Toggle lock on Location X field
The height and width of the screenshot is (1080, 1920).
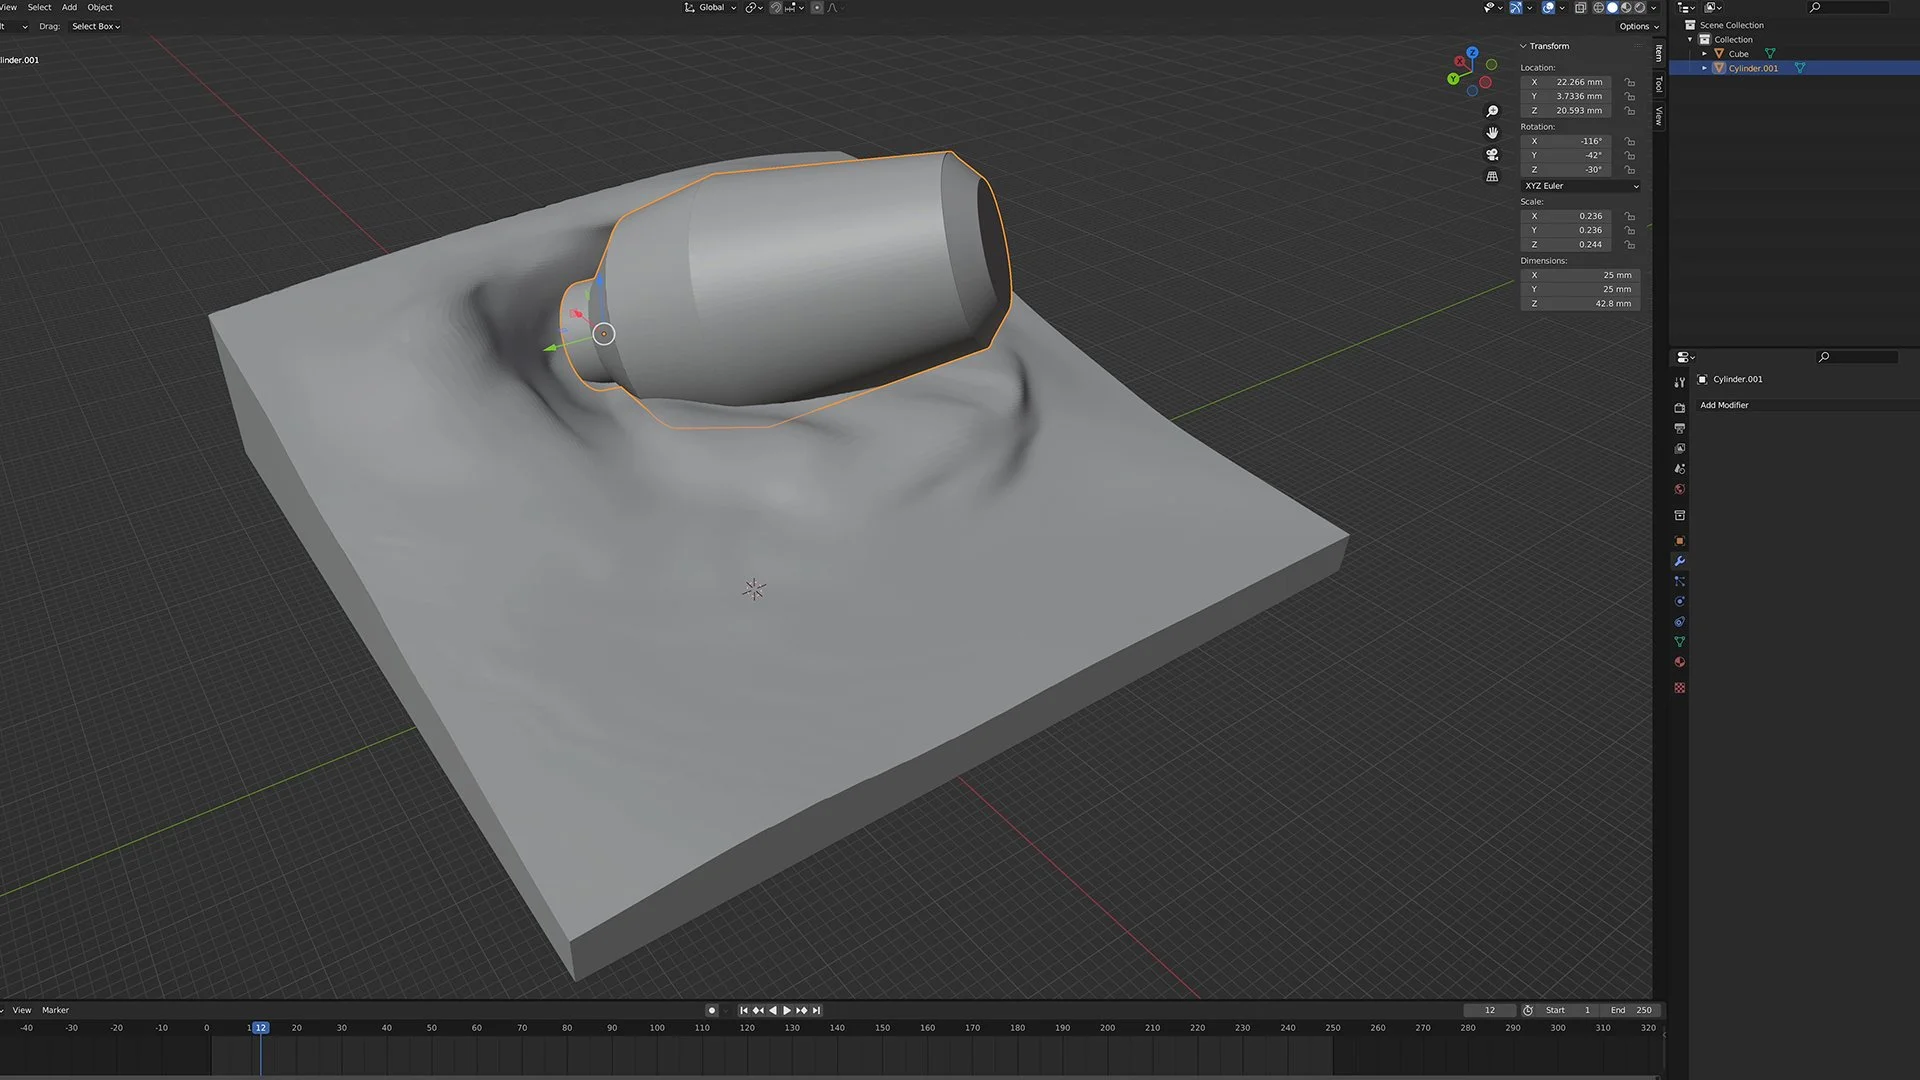(1630, 82)
